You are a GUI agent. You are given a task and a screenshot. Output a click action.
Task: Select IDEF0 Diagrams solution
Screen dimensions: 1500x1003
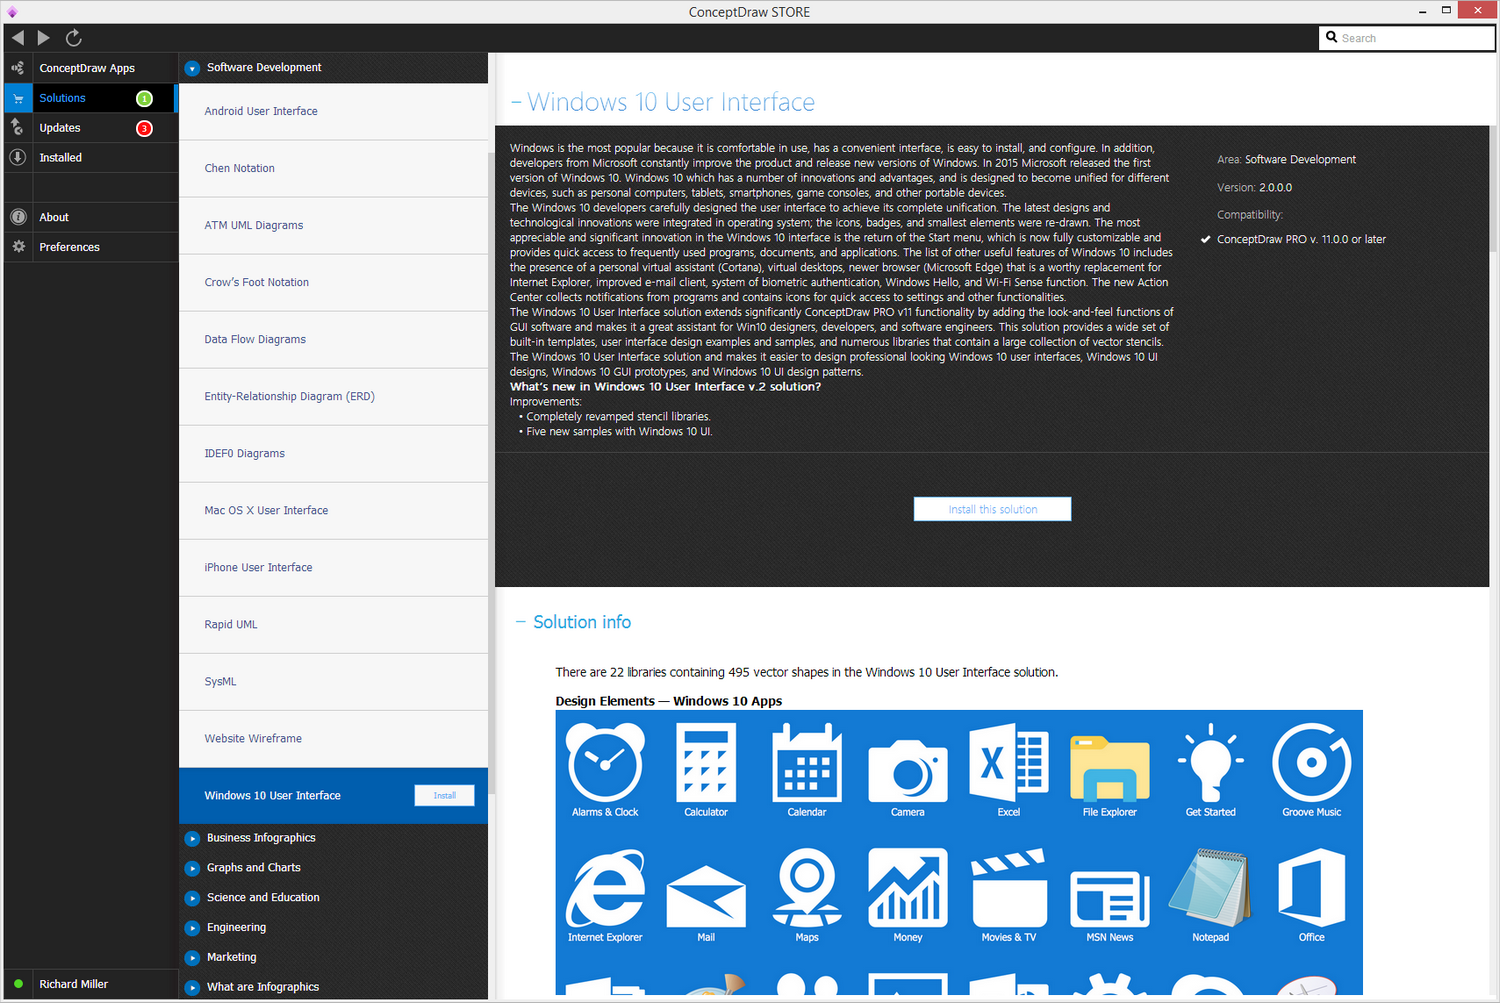click(x=333, y=453)
